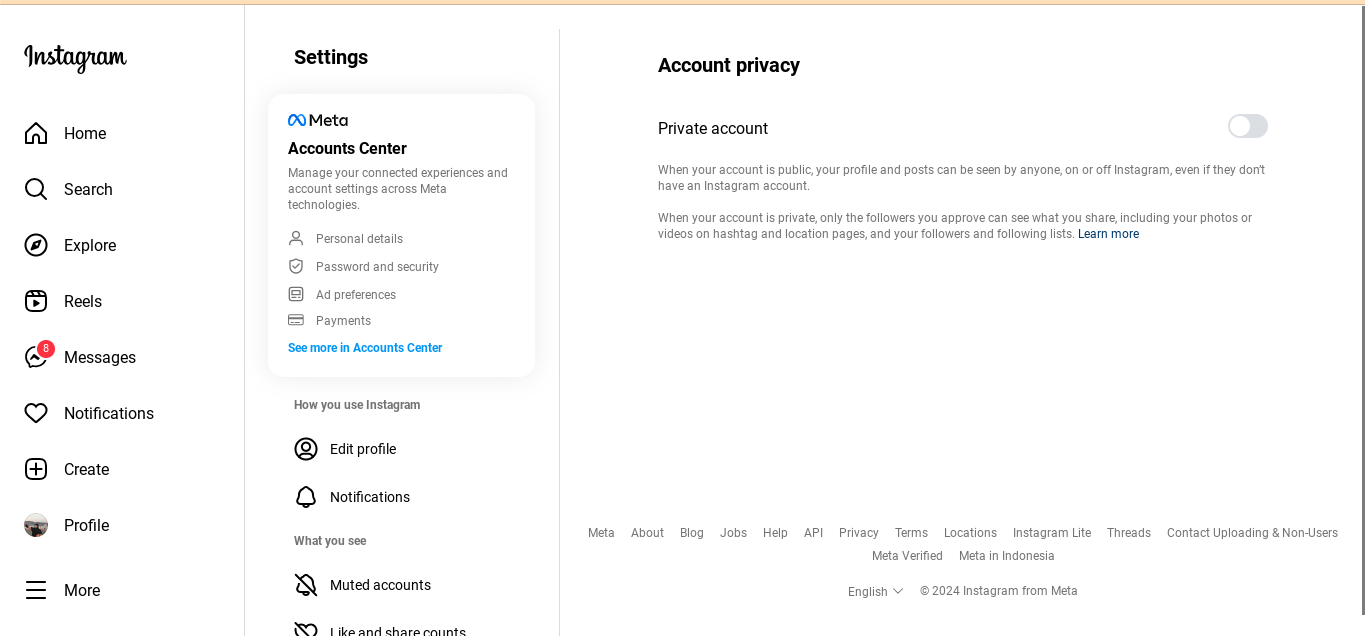Viewport: 1365px width, 636px height.
Task: Open Meta Verified footer link
Action: (x=907, y=556)
